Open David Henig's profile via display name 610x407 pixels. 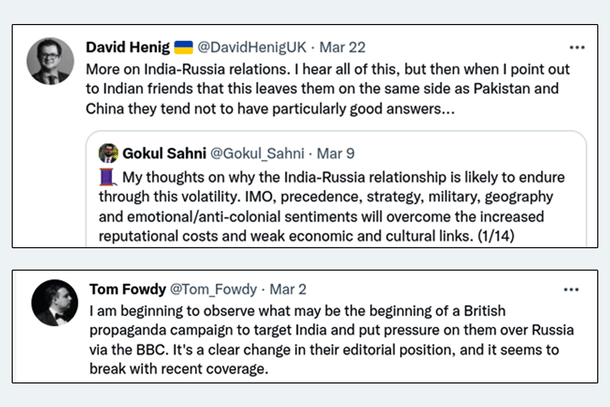(x=128, y=47)
